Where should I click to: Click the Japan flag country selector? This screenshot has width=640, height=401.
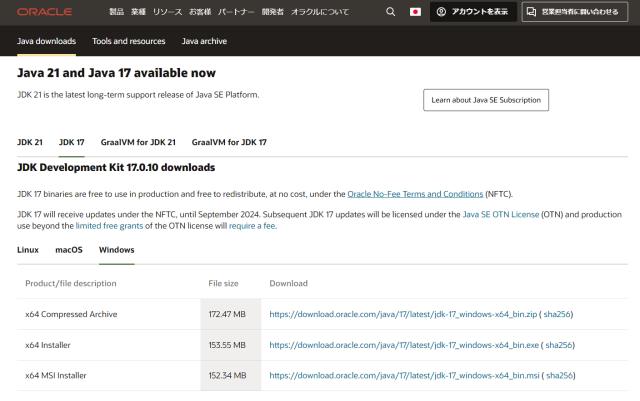pyautogui.click(x=415, y=12)
